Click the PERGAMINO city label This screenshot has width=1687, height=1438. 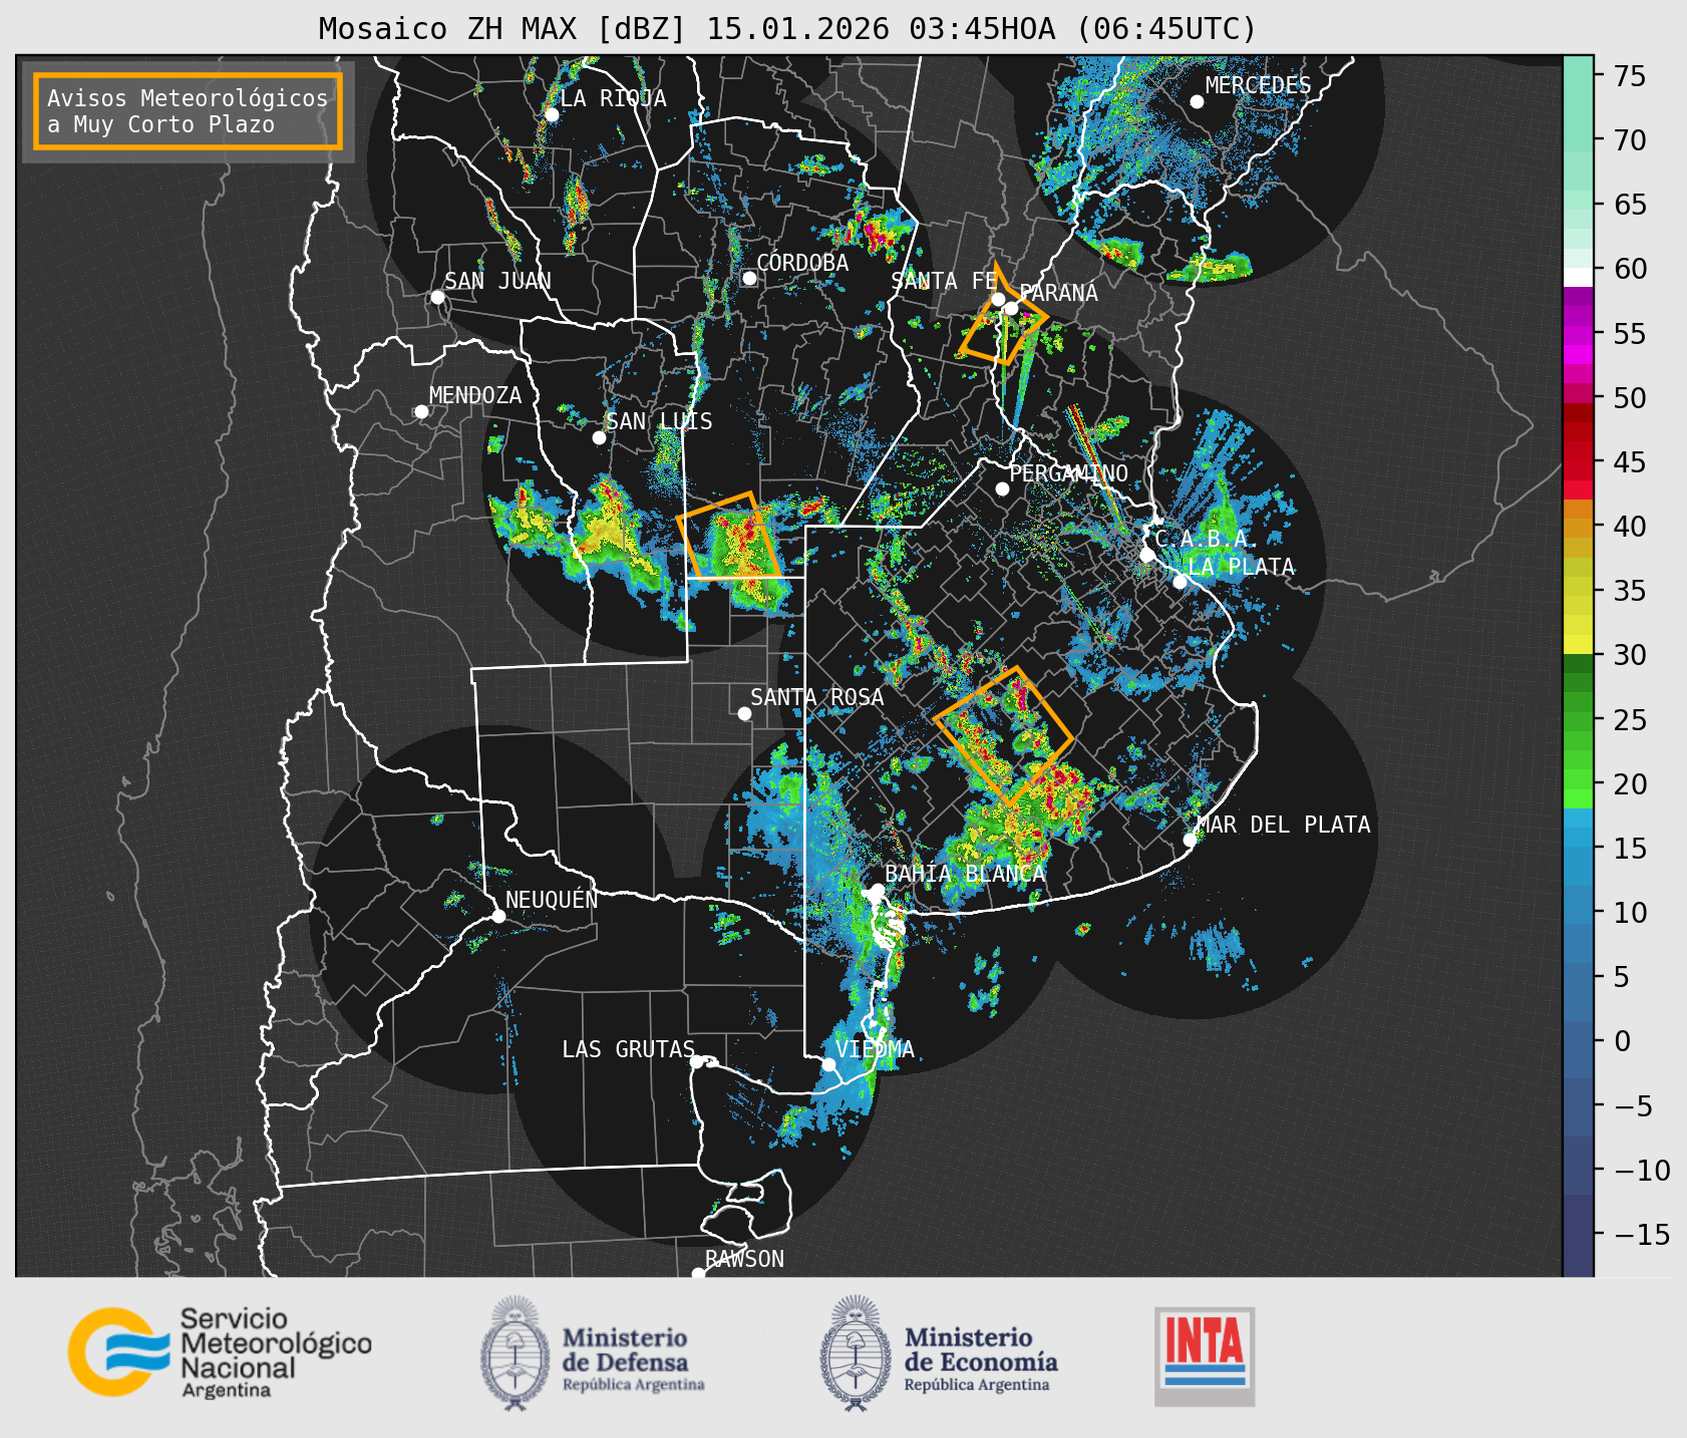click(x=1068, y=473)
